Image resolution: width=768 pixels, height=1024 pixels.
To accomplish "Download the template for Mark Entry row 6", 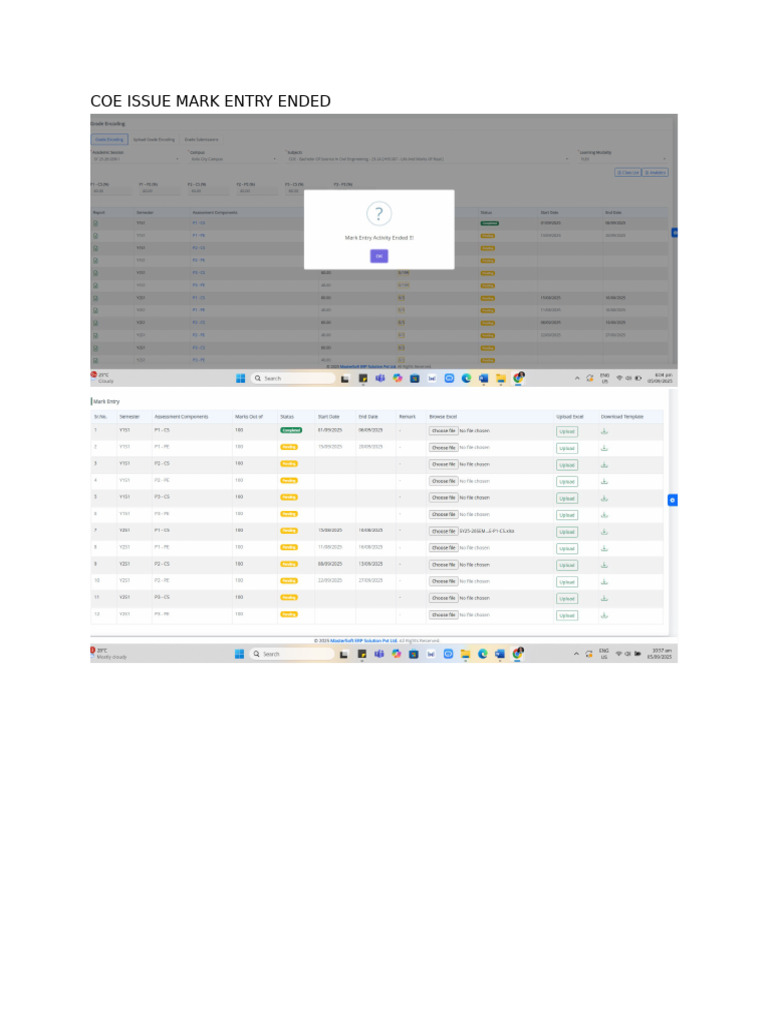I will tap(604, 515).
